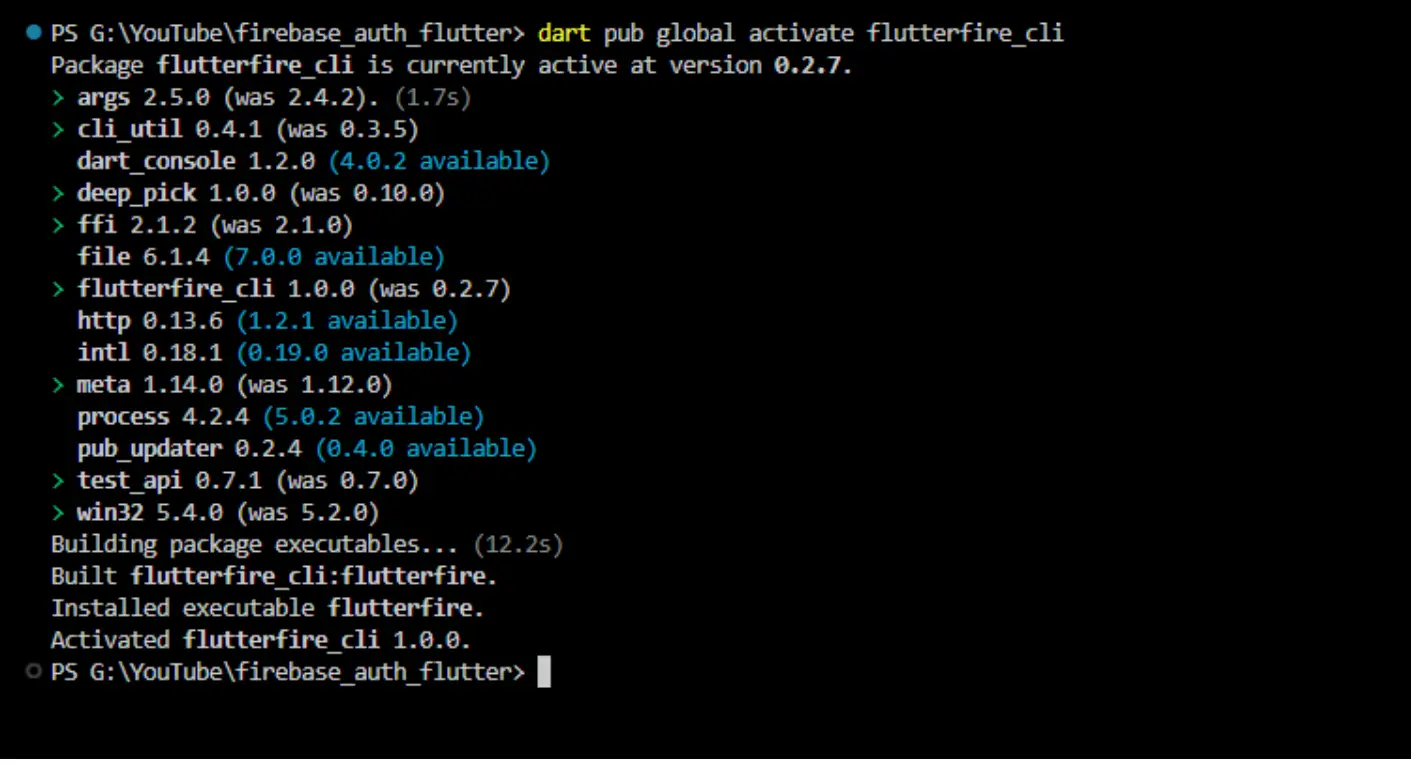Click '(5.0.2 available)' next to process
The width and height of the screenshot is (1411, 764).
coord(373,417)
